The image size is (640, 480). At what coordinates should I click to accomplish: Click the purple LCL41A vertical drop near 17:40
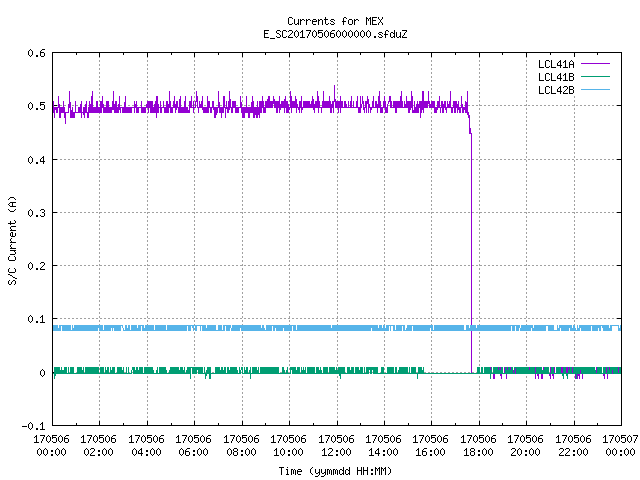471,253
